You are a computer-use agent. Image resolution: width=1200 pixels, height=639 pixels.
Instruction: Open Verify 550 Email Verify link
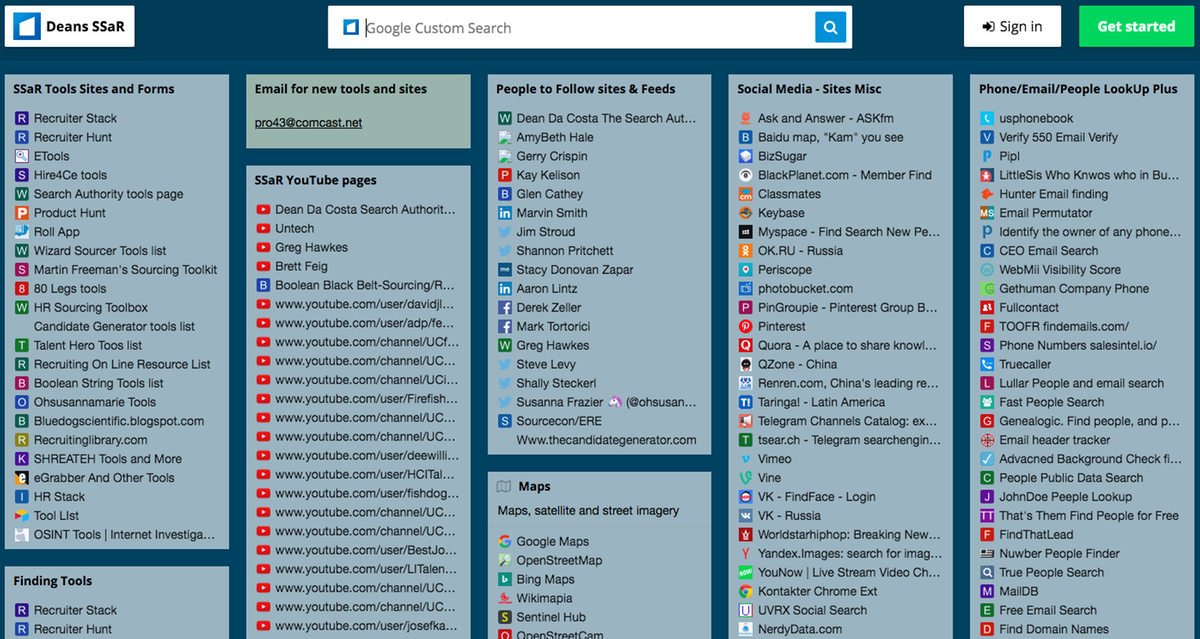point(1059,137)
